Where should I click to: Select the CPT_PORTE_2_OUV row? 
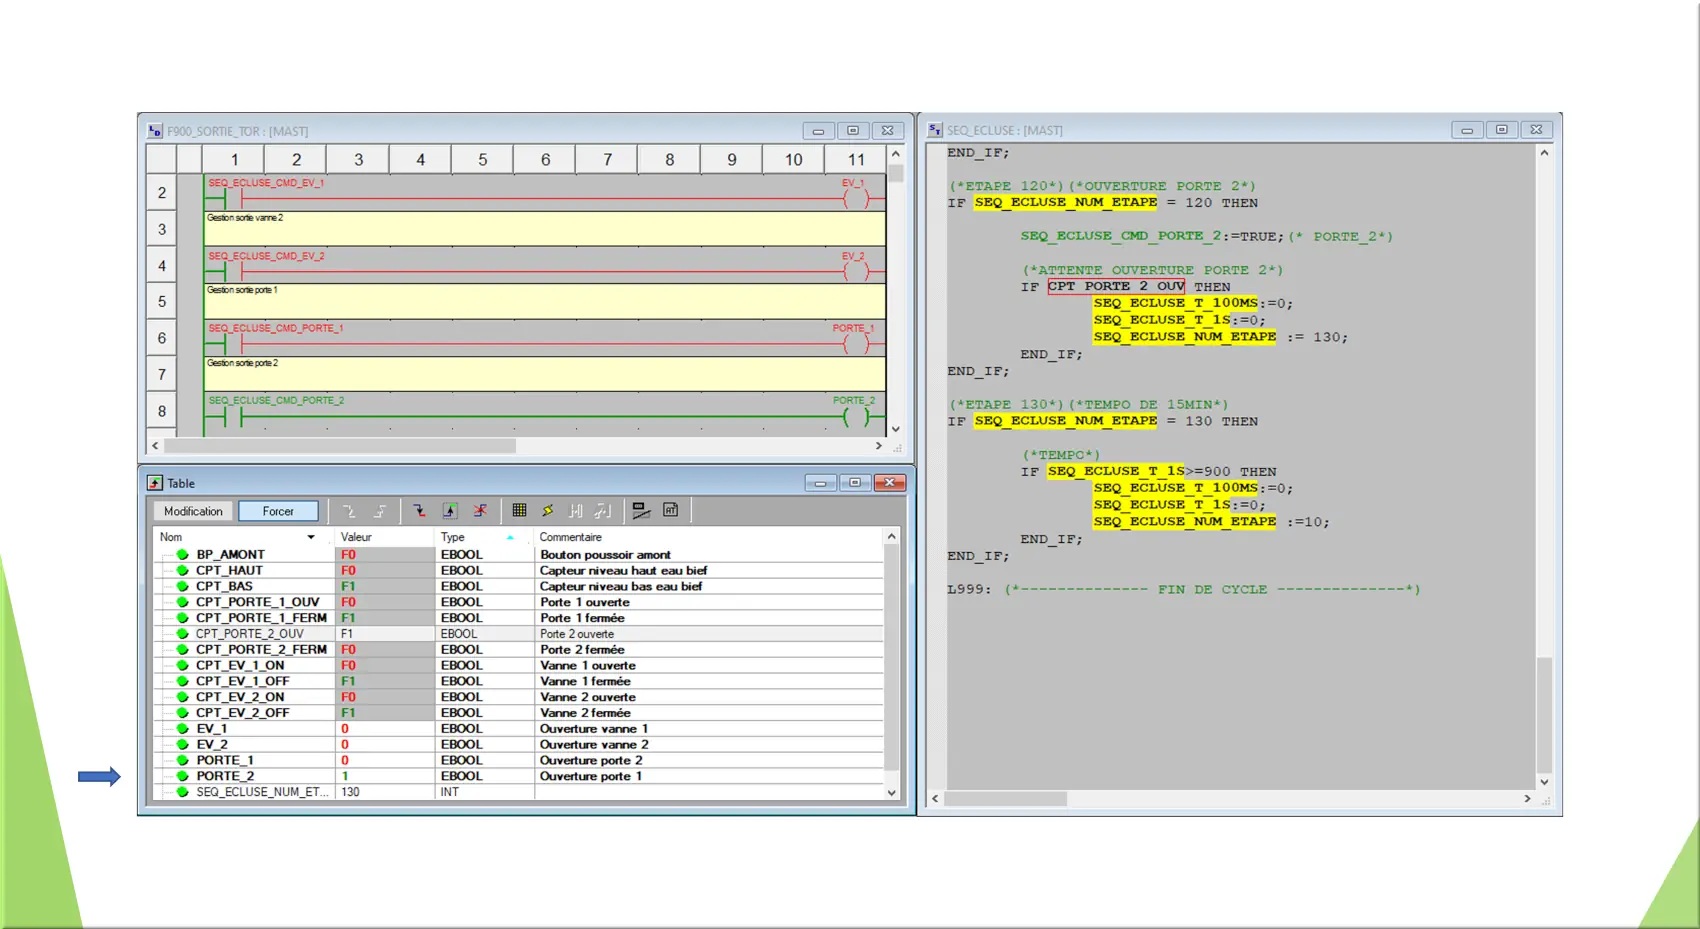(519, 634)
